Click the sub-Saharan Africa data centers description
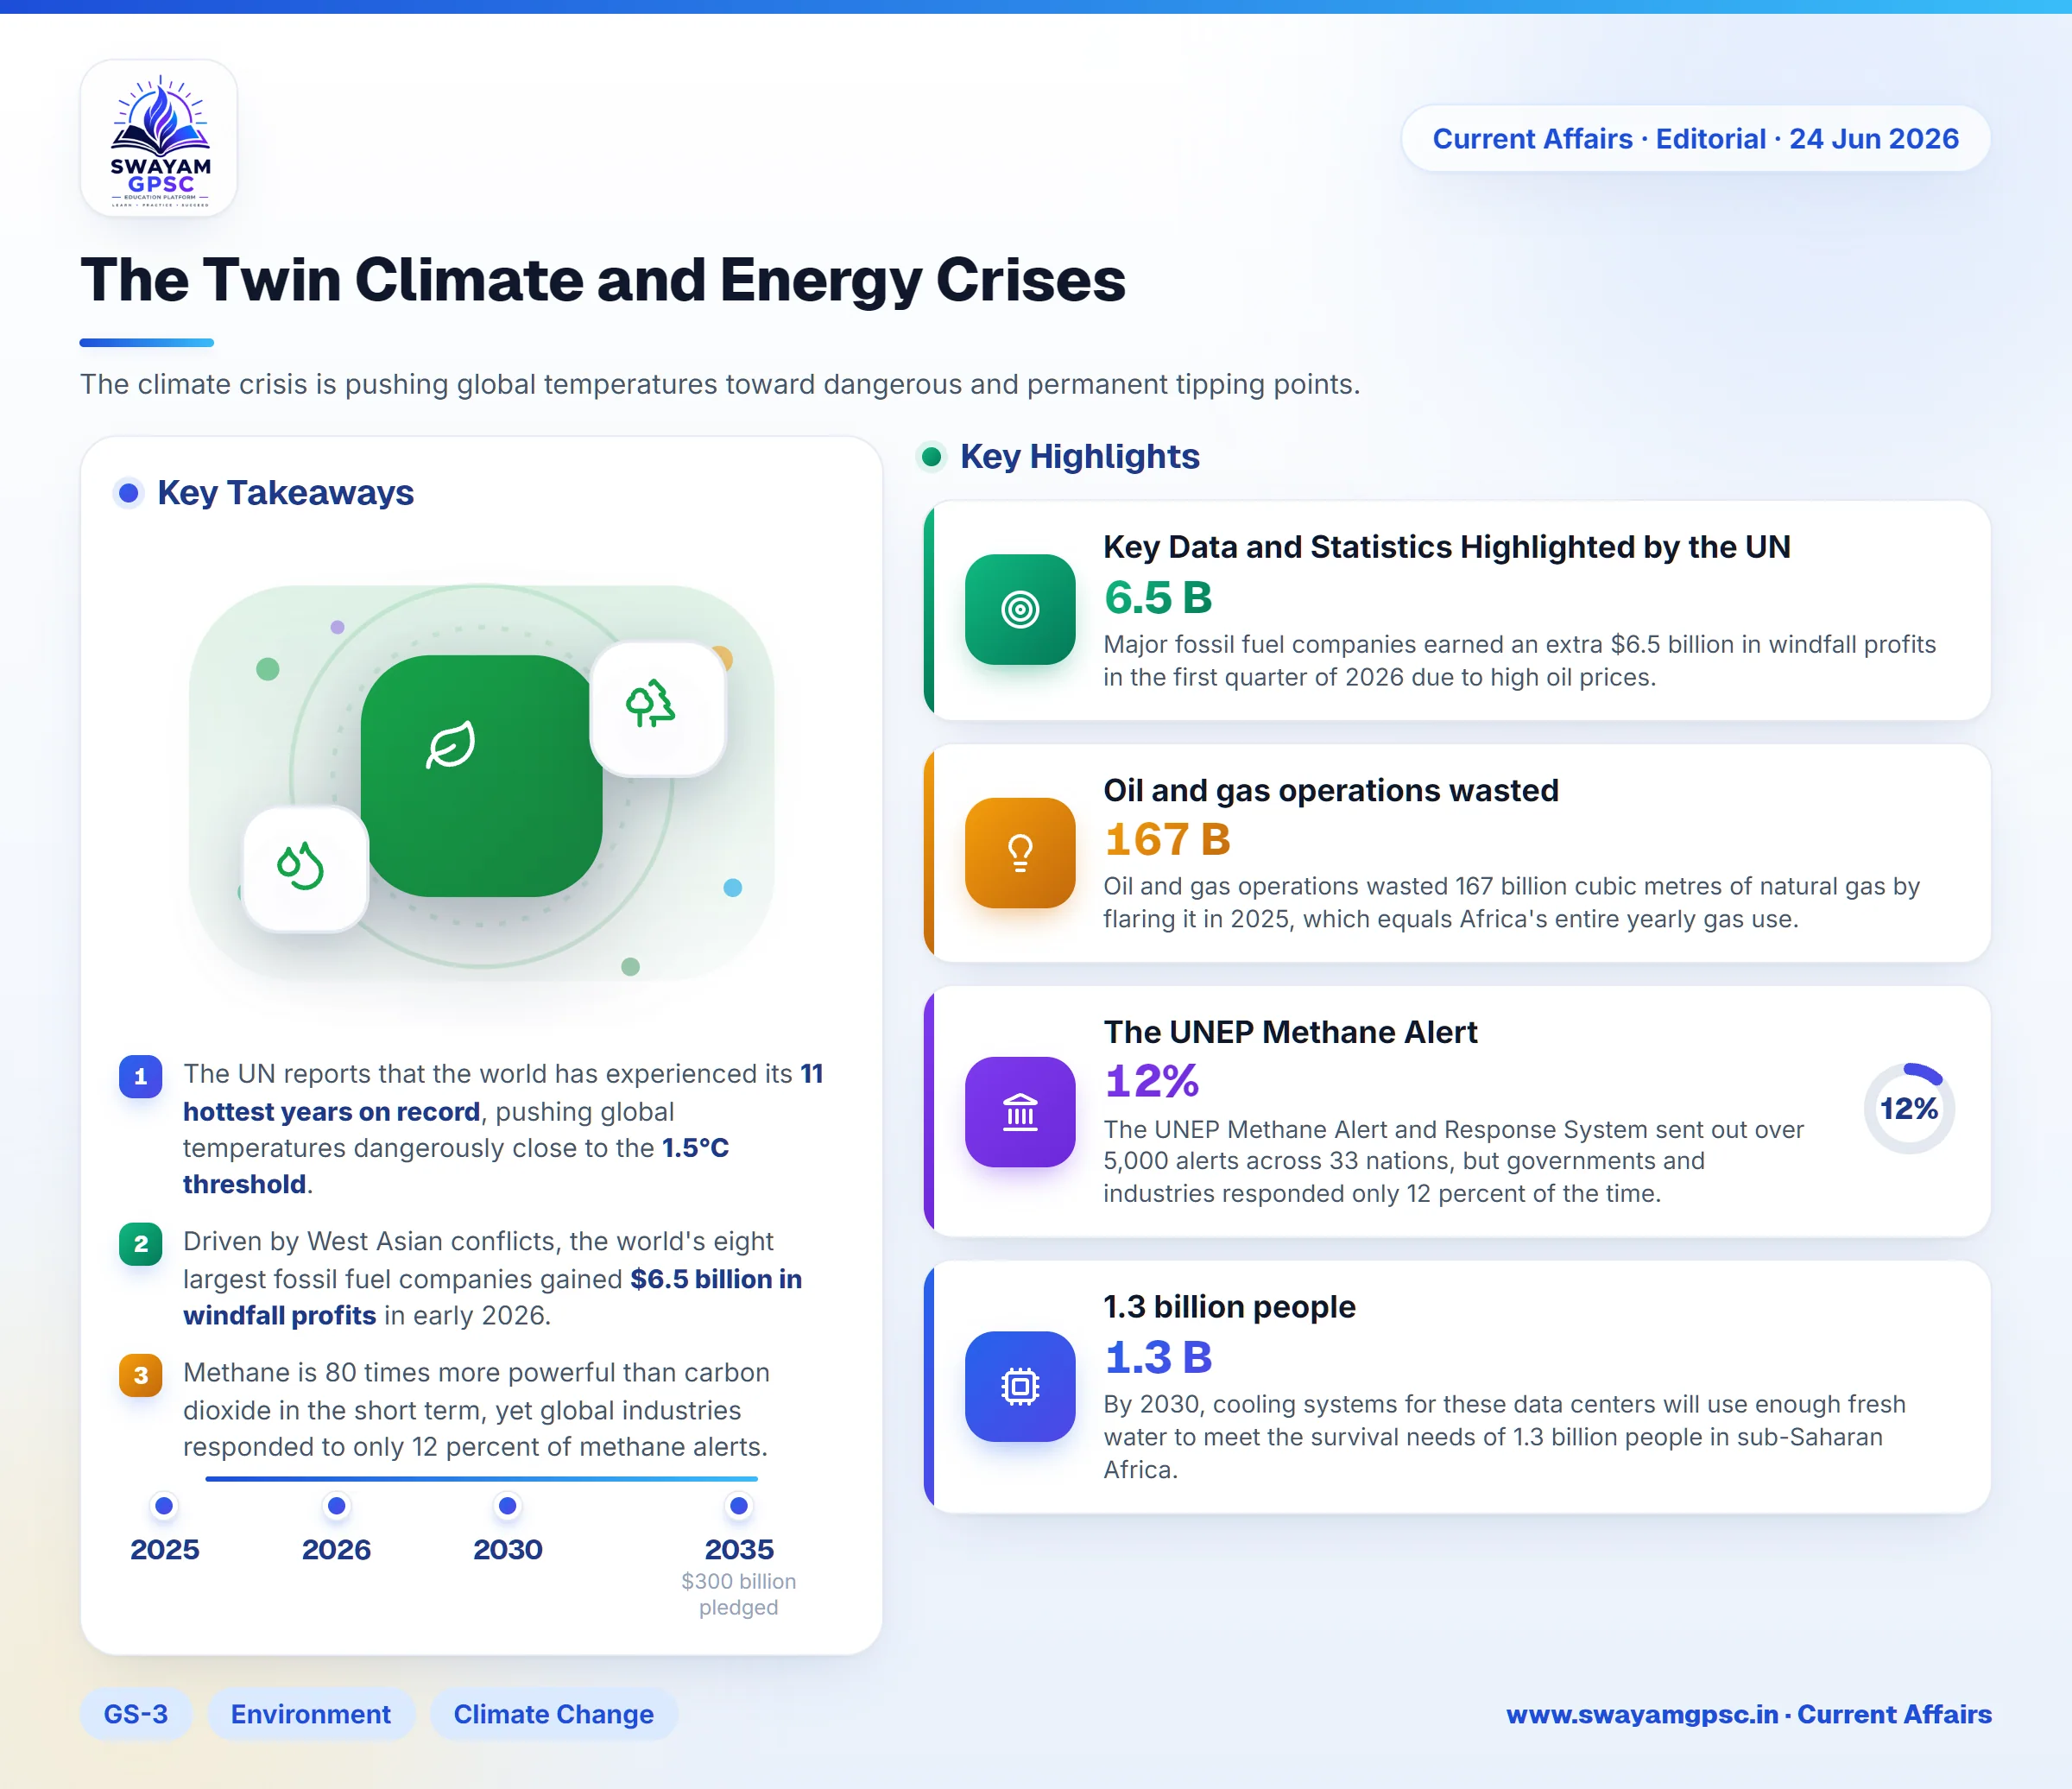The image size is (2072, 1789). tap(1504, 1436)
